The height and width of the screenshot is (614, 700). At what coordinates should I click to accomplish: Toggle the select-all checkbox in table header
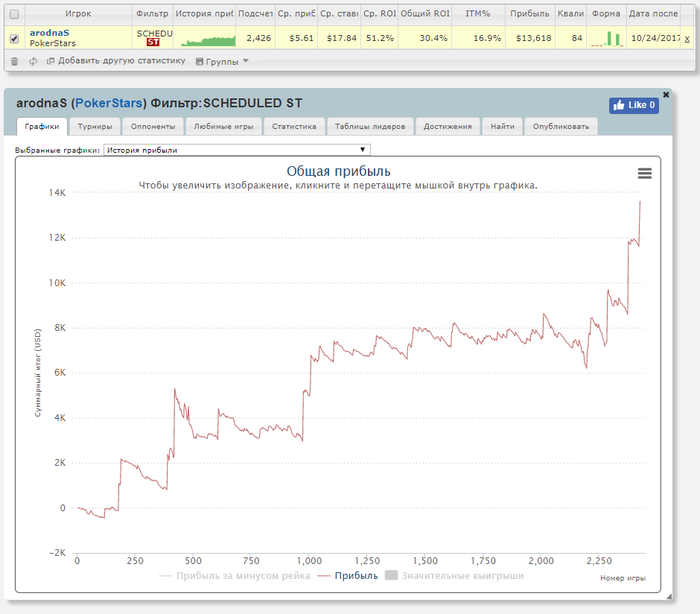tap(14, 14)
